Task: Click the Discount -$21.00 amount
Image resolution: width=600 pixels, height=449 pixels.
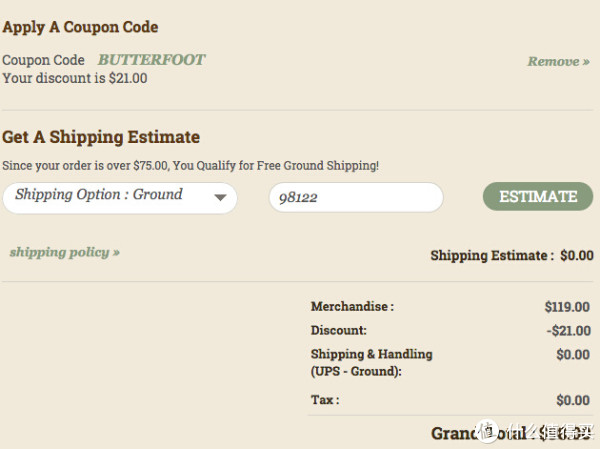Action: (x=569, y=330)
